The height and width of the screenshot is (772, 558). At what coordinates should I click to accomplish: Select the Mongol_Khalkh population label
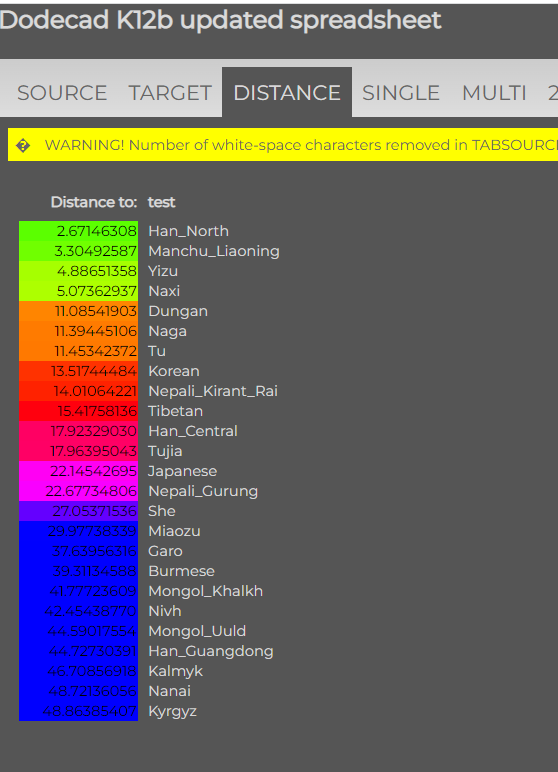coord(205,591)
